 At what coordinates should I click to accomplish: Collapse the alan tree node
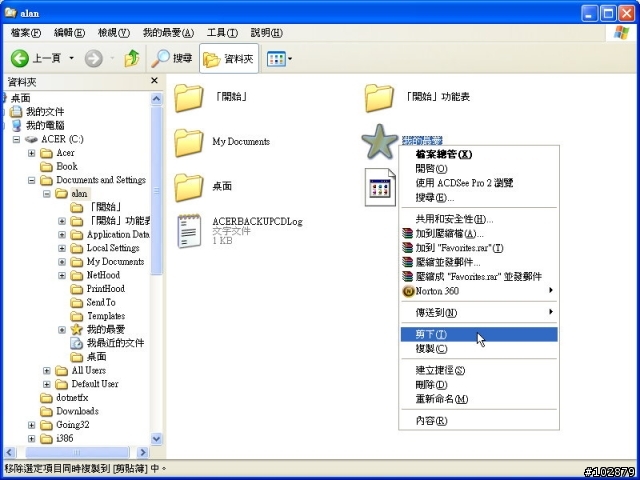point(47,194)
